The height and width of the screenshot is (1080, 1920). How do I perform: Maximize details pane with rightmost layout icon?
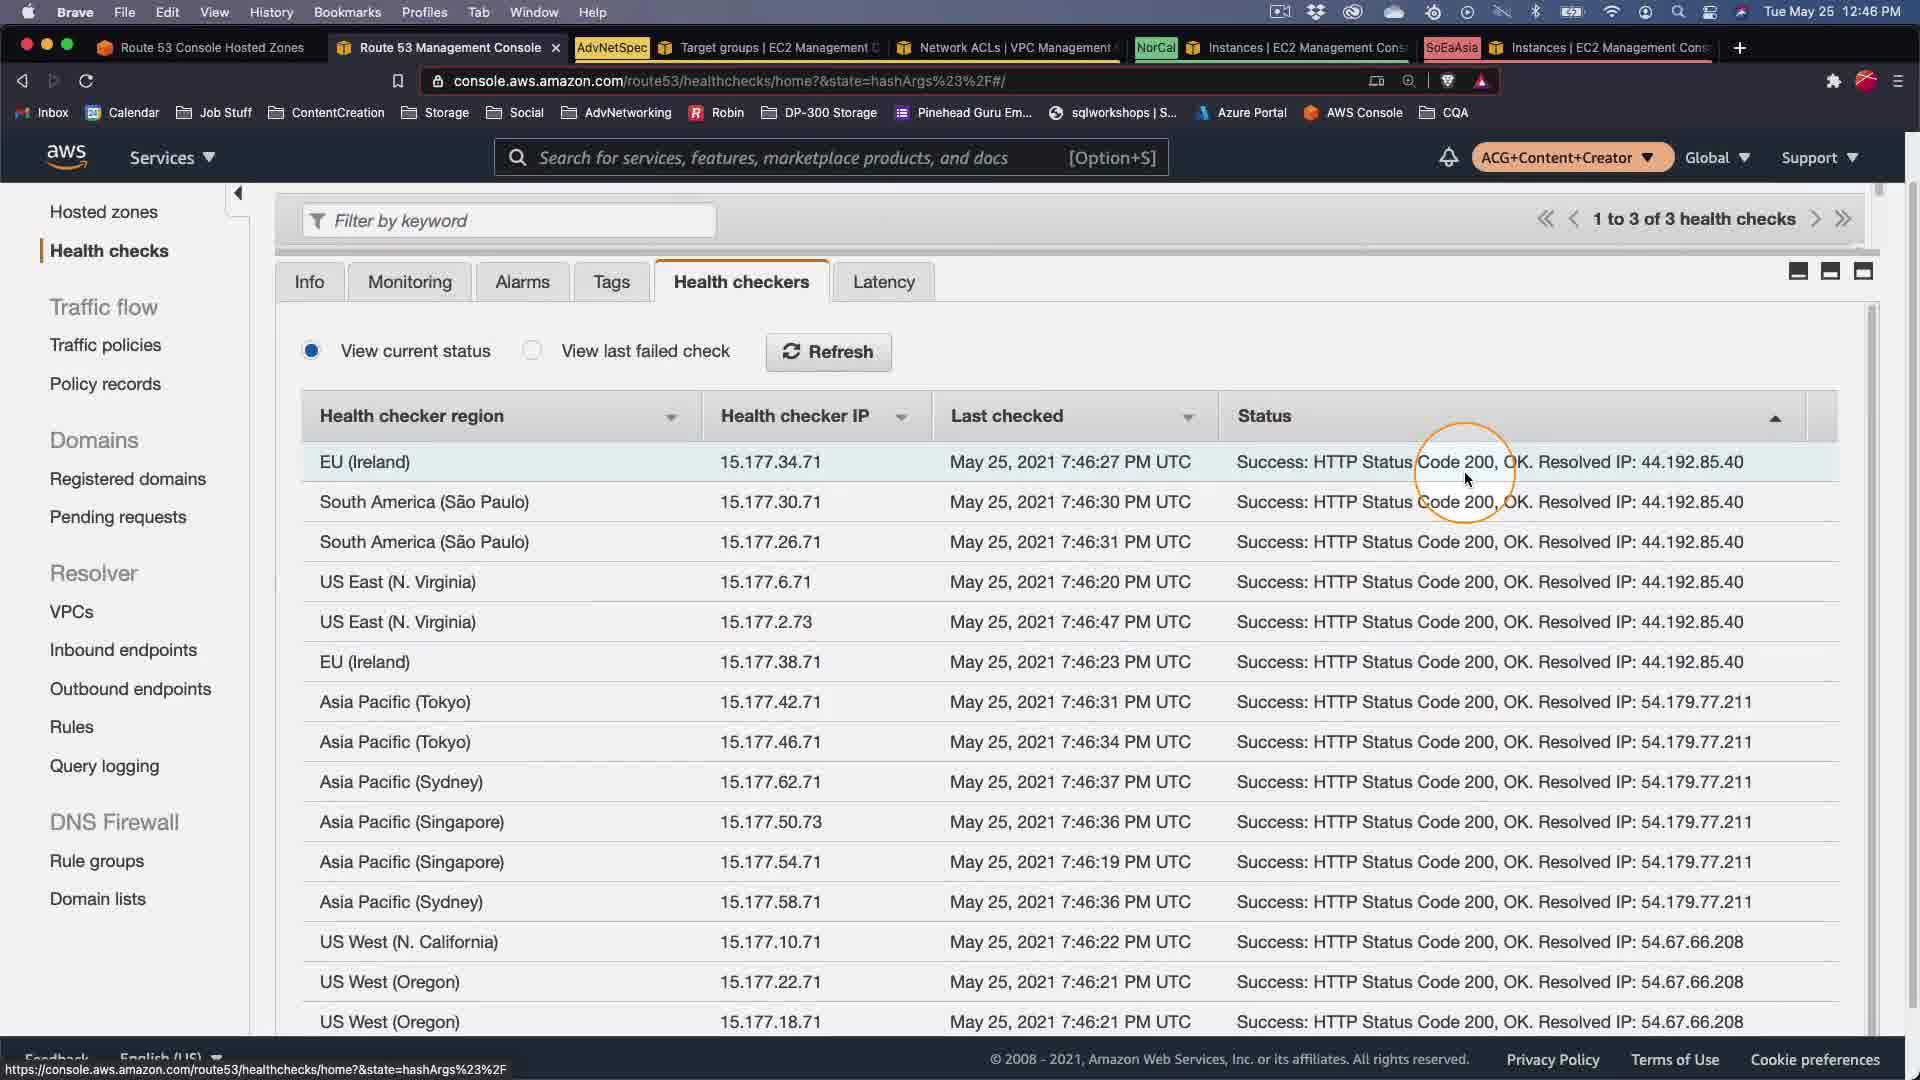[x=1862, y=271]
